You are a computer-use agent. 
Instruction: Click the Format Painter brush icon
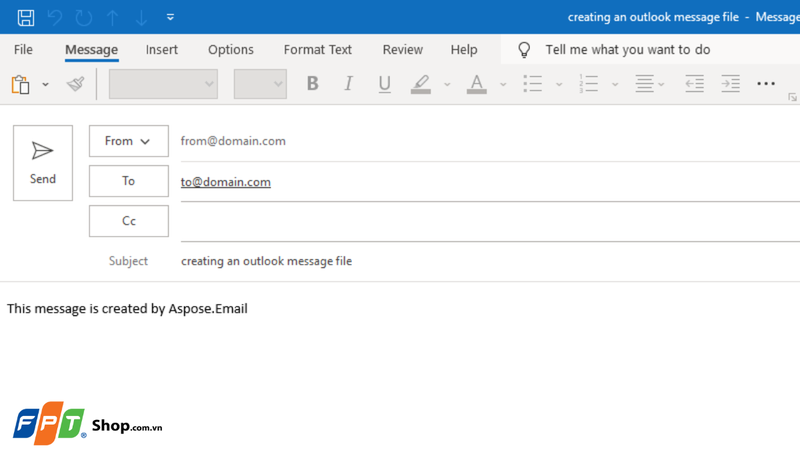pyautogui.click(x=75, y=84)
